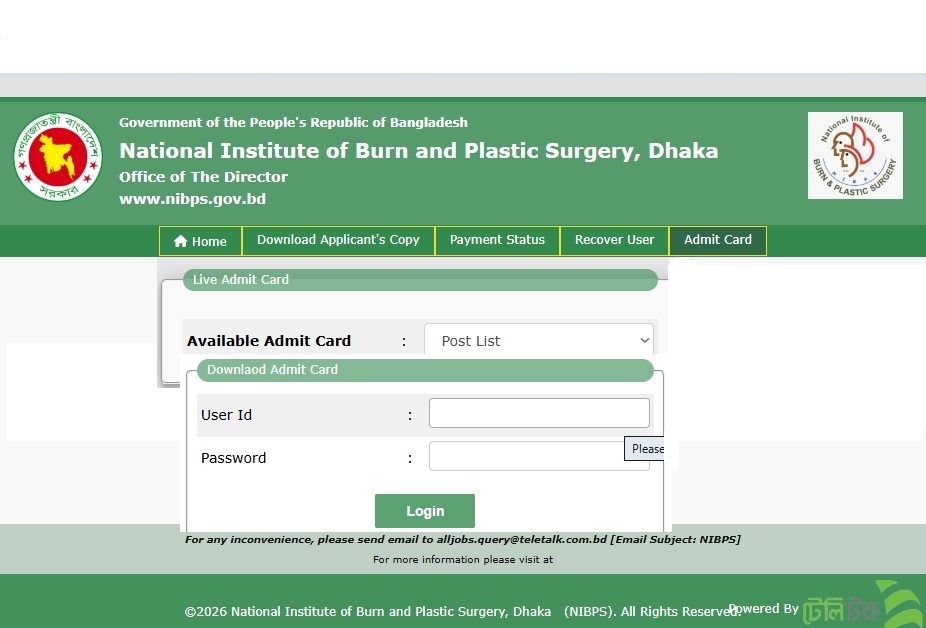Image resolution: width=926 pixels, height=628 pixels.
Task: Open the Download Applicant's Copy page
Action: coord(338,240)
